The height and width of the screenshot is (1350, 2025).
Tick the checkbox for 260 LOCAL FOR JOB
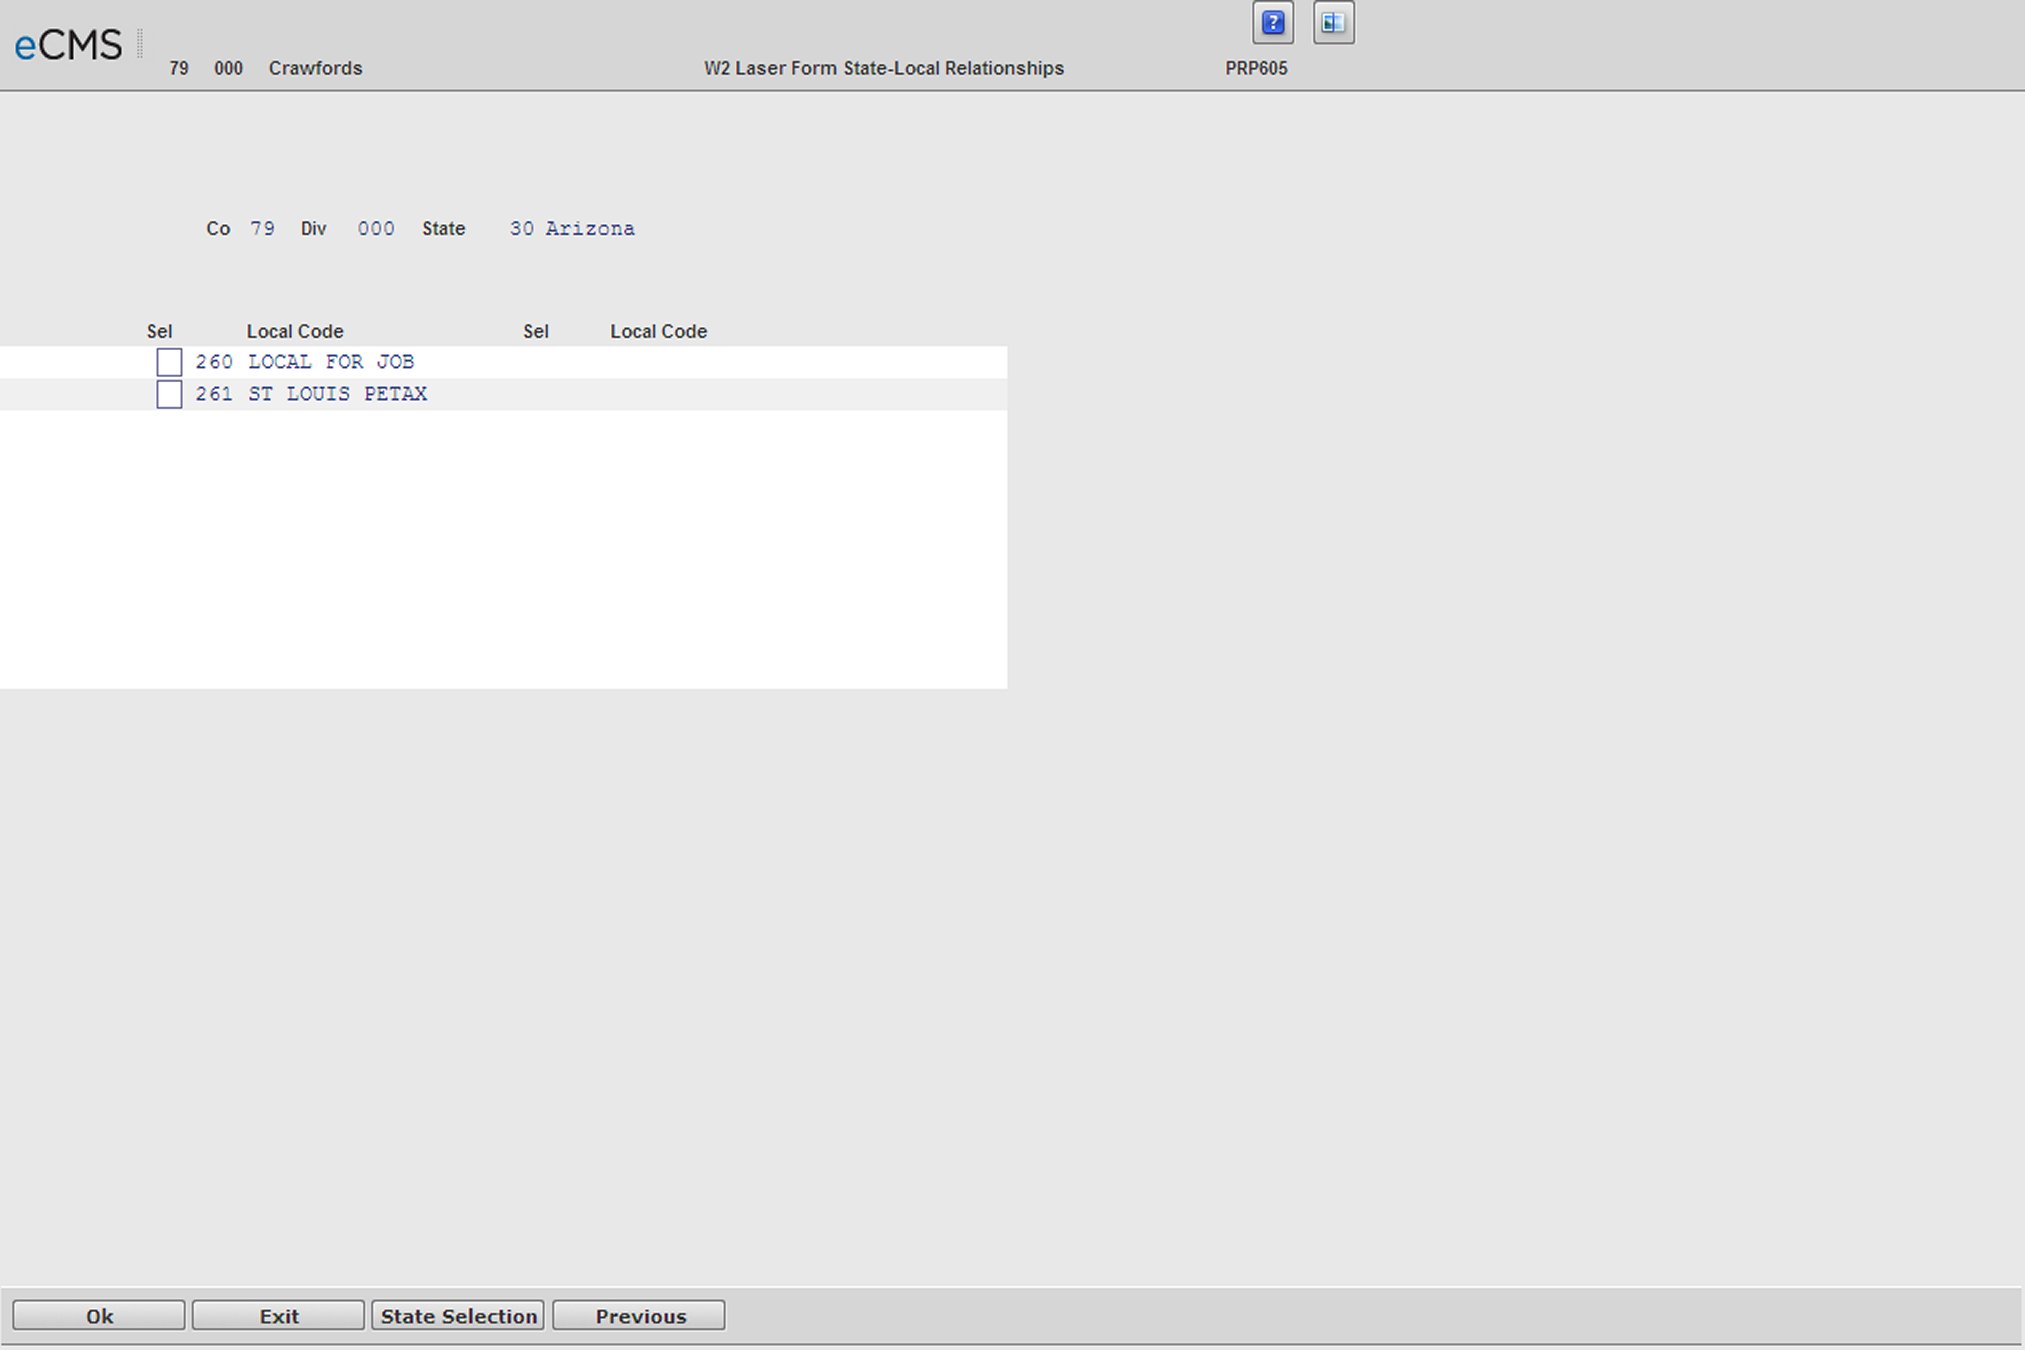pyautogui.click(x=169, y=362)
